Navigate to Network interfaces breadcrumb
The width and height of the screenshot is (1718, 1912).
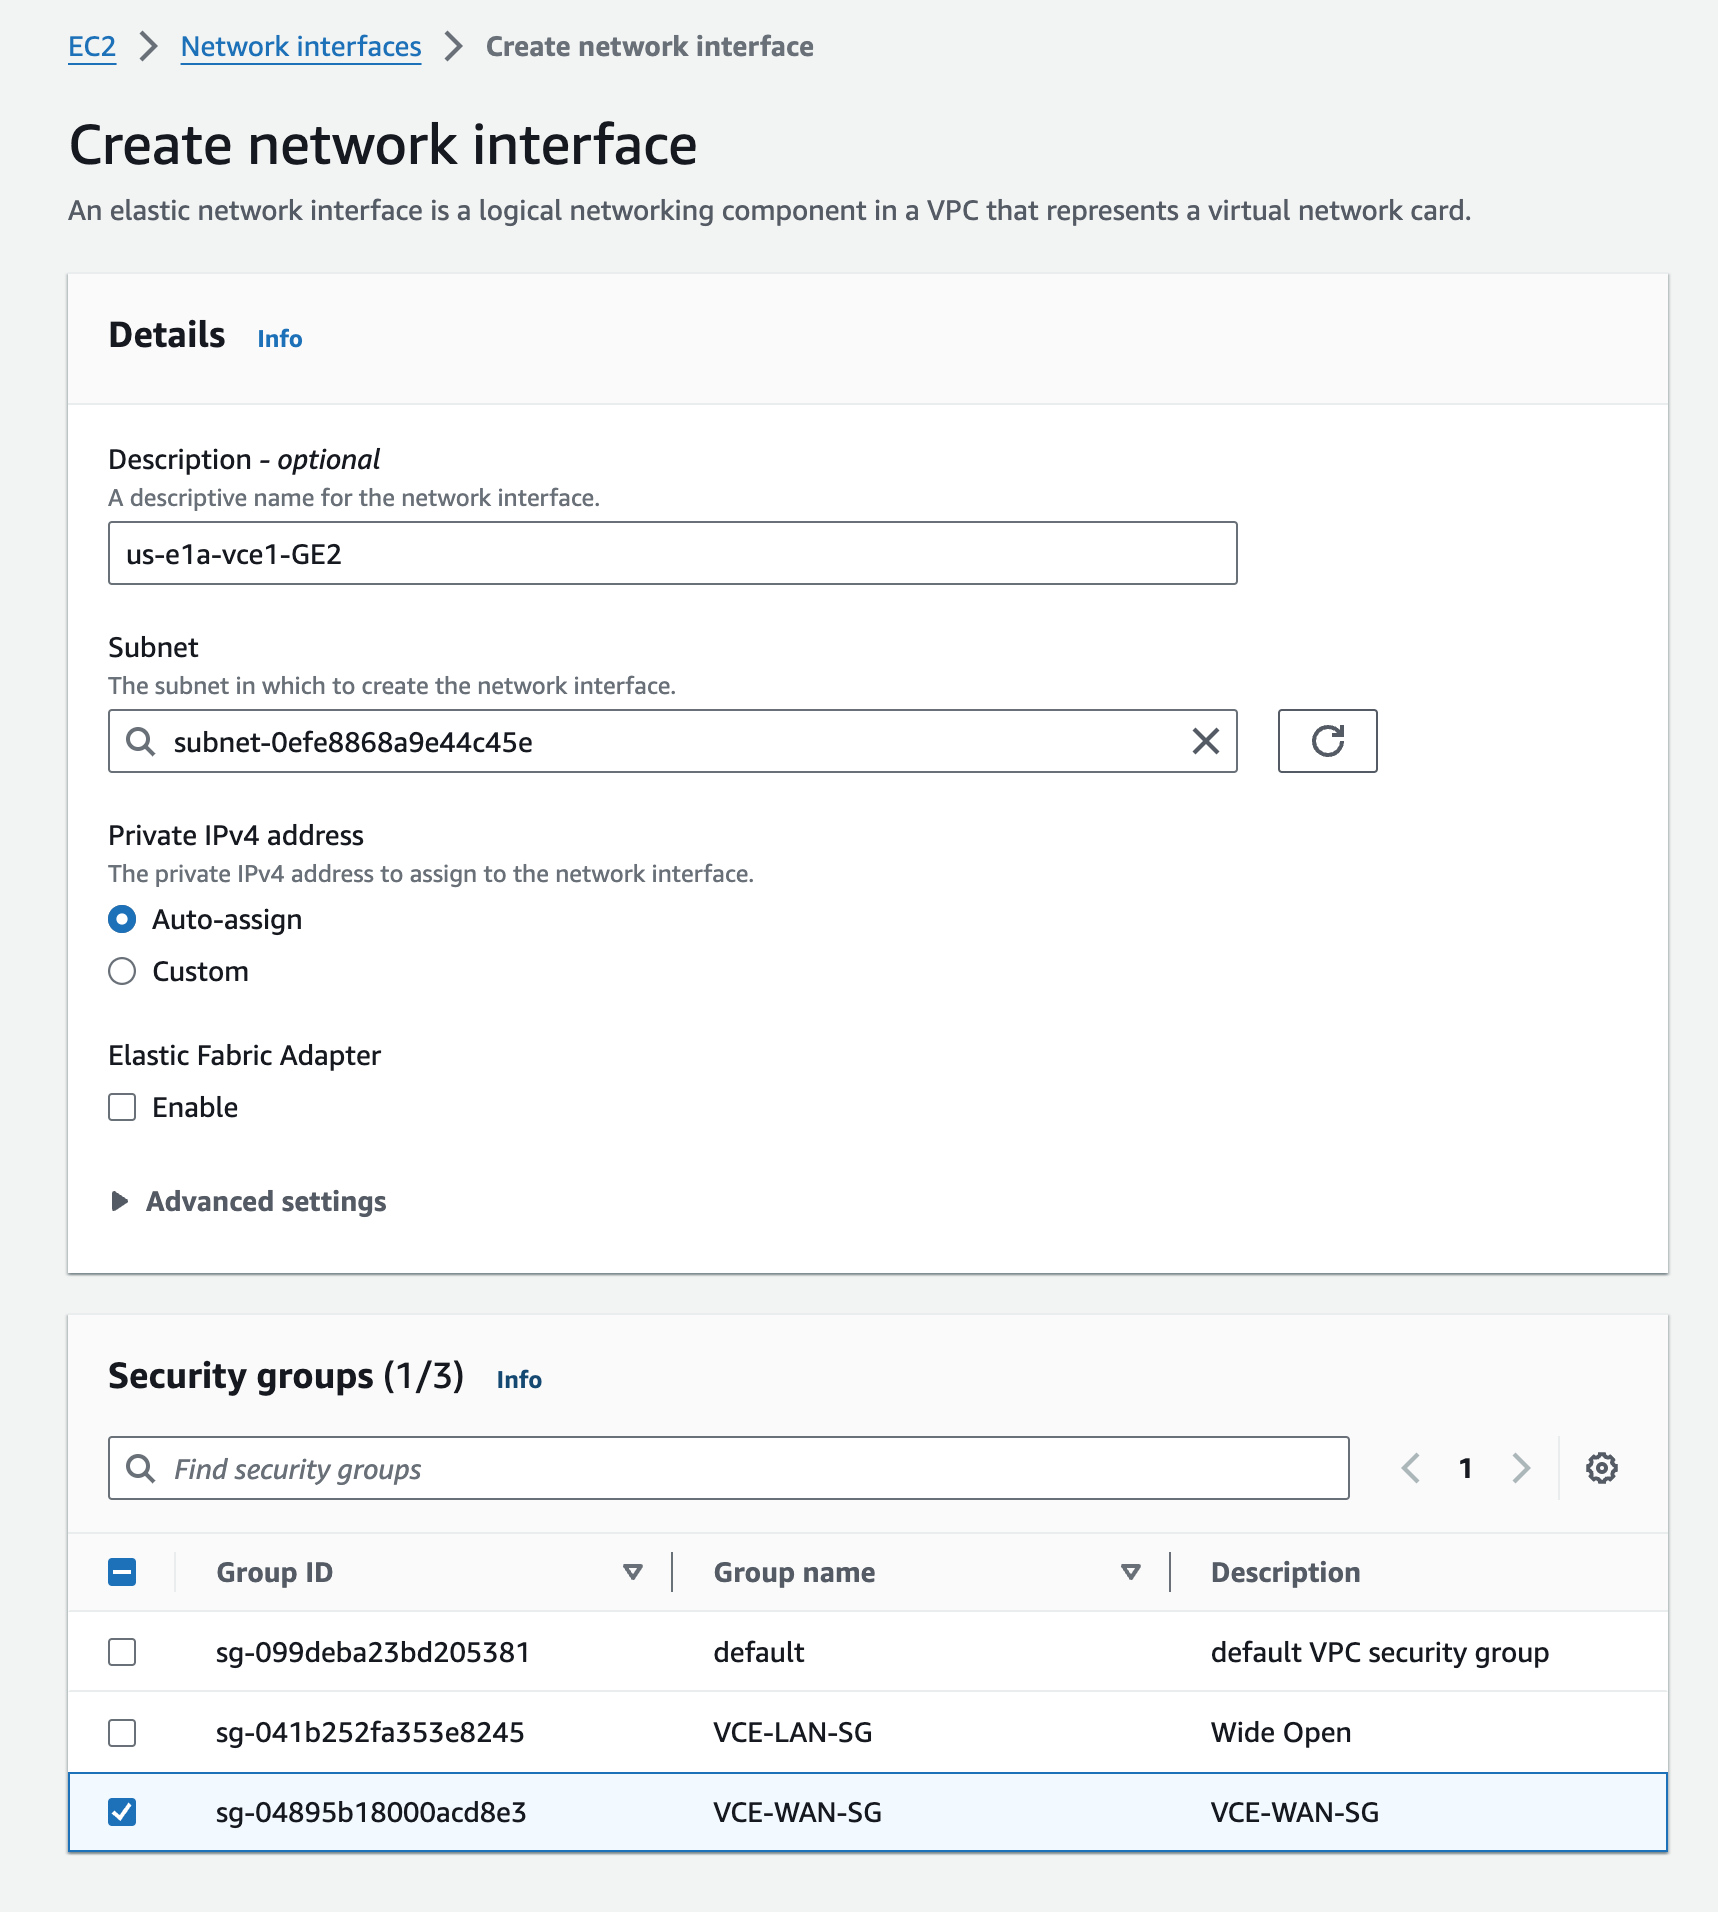click(301, 46)
